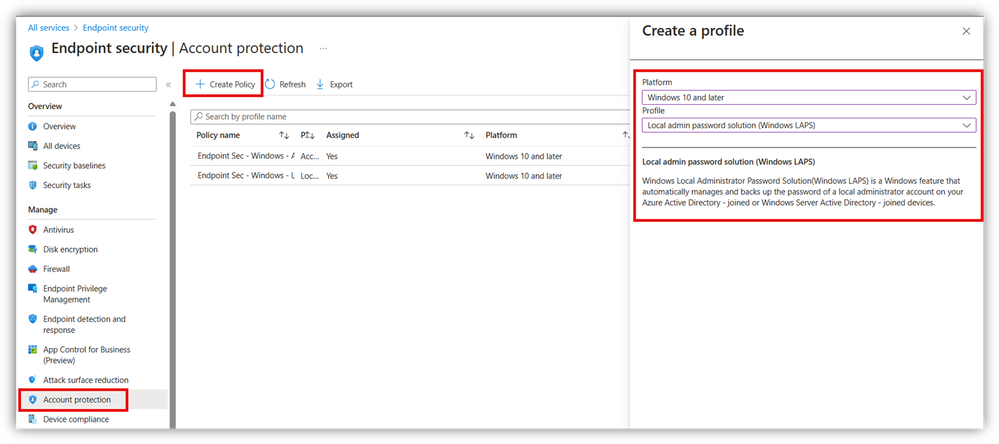This screenshot has height=444, width=999.
Task: Click the Search by profile name field
Action: coord(410,117)
